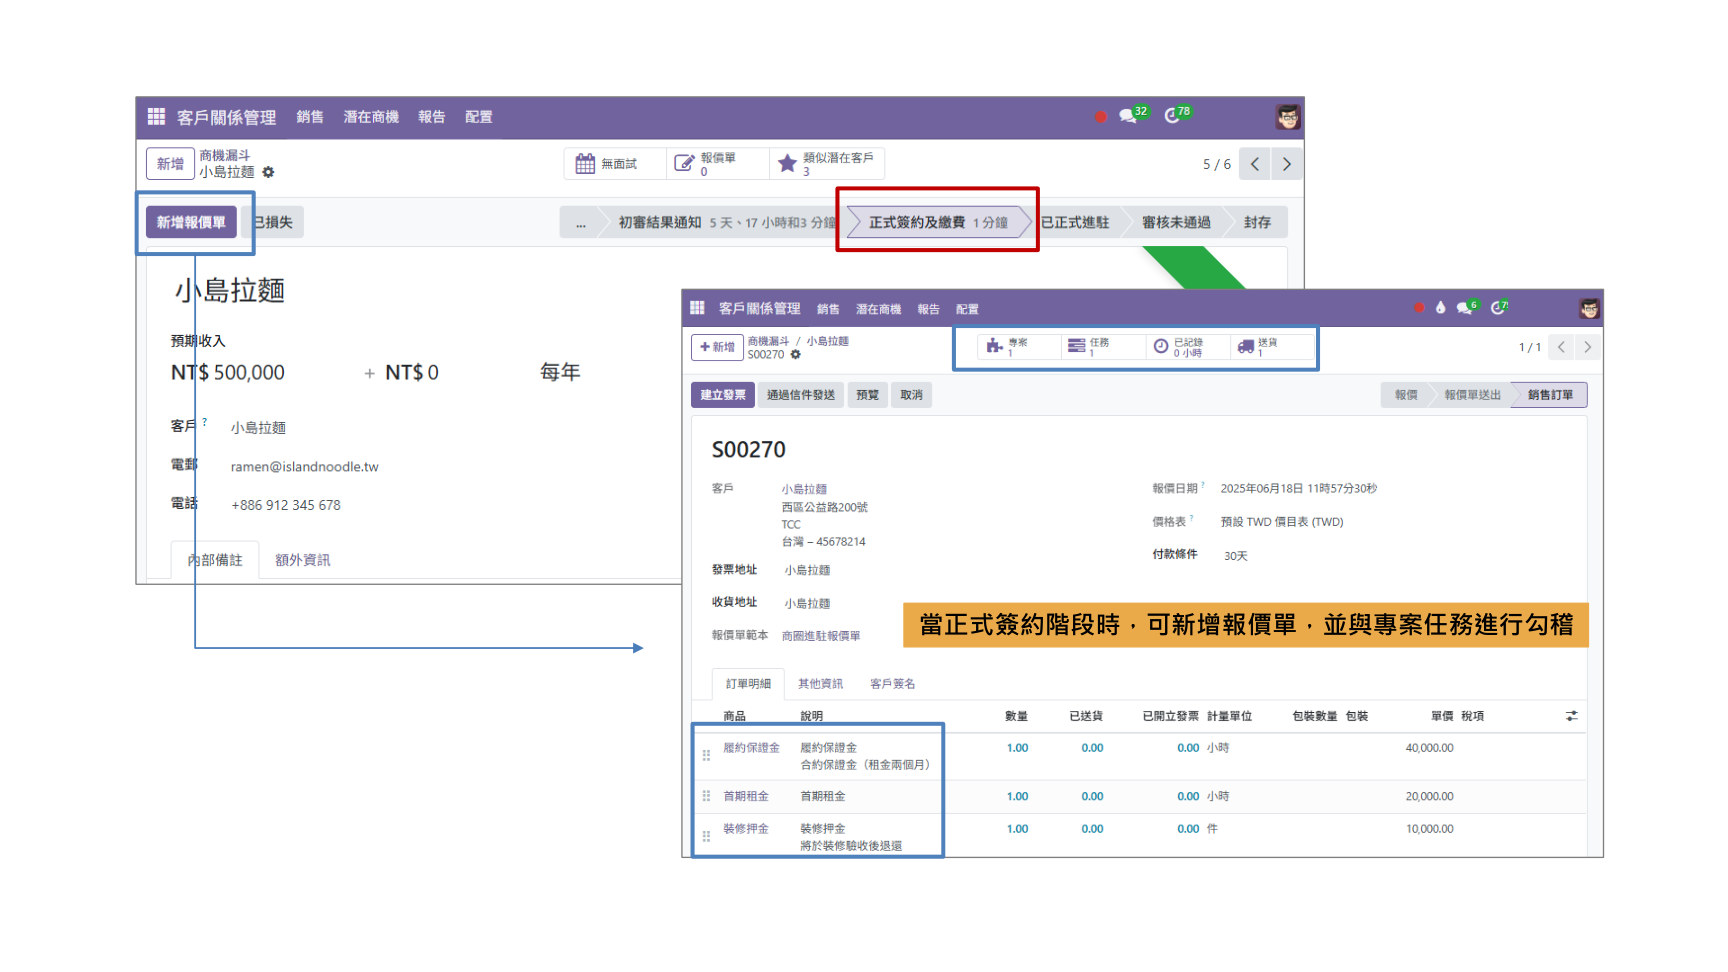Go to next record in 1/1 pager
This screenshot has width=1728, height=972.
[x=1587, y=347]
